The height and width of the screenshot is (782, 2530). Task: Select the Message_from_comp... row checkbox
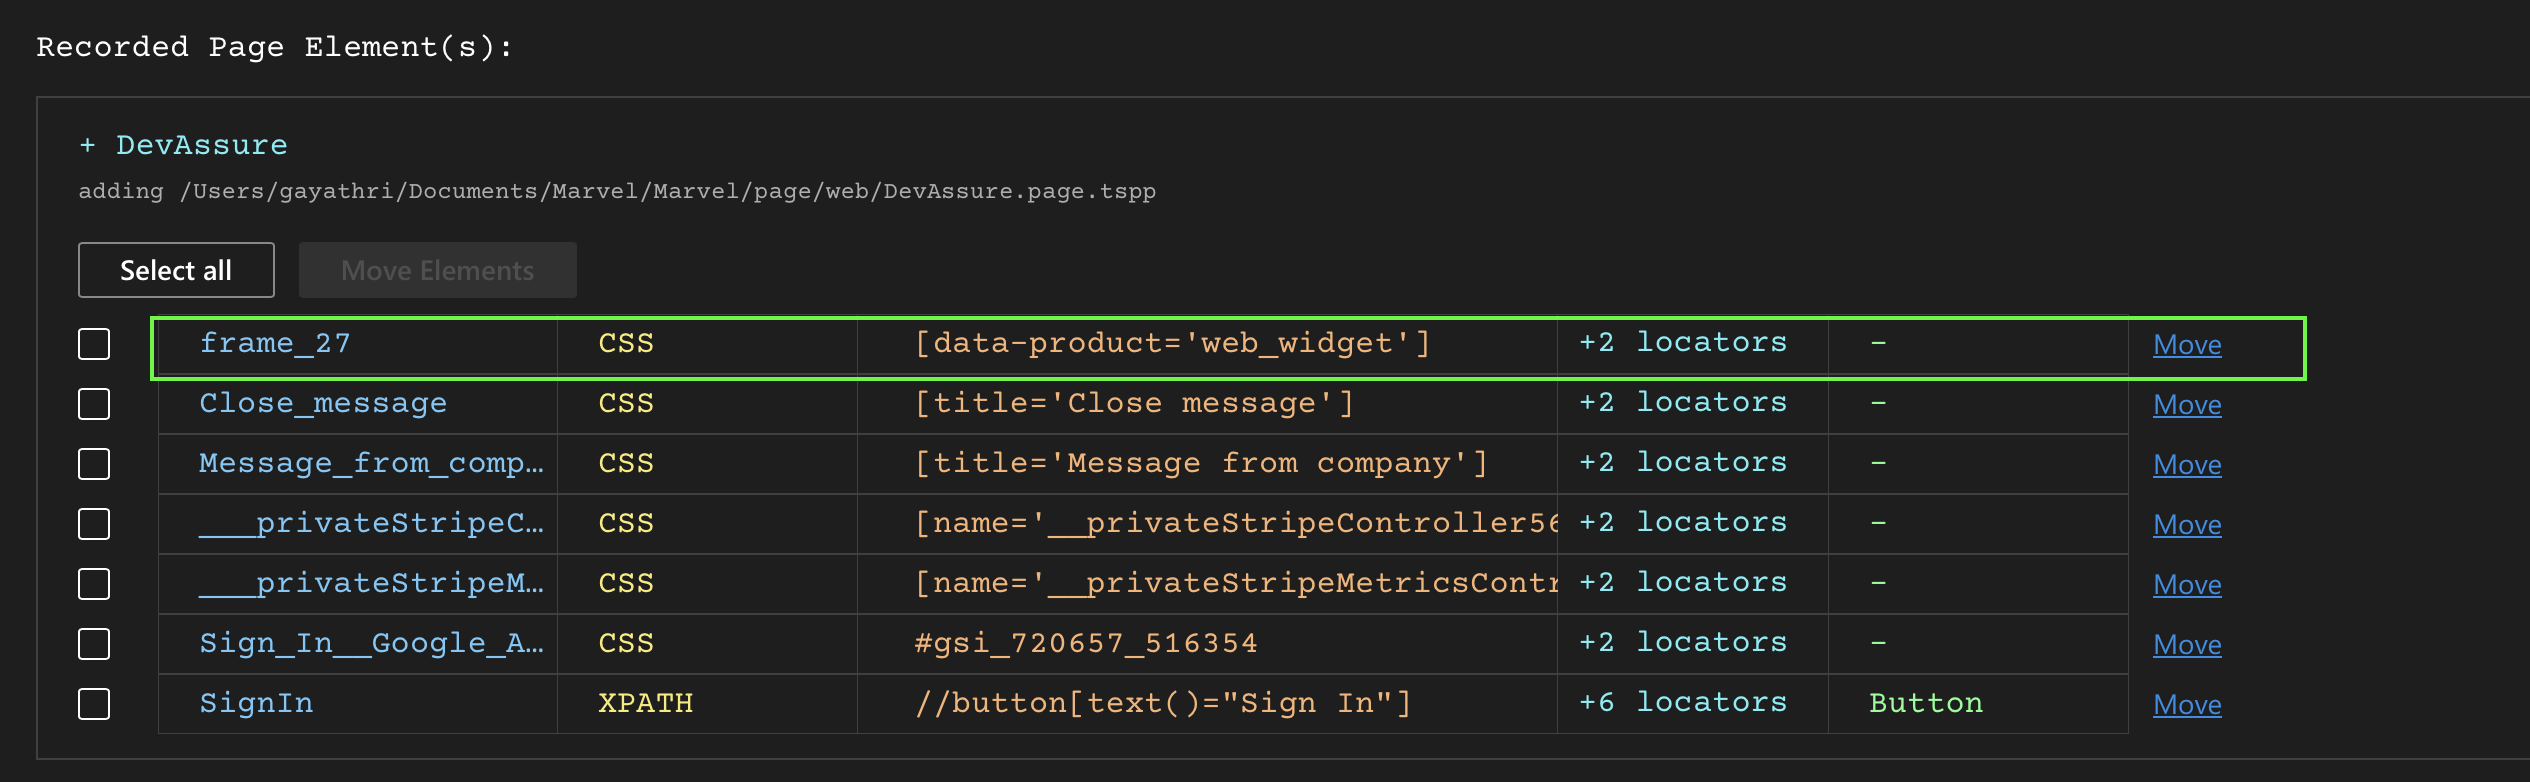[94, 464]
